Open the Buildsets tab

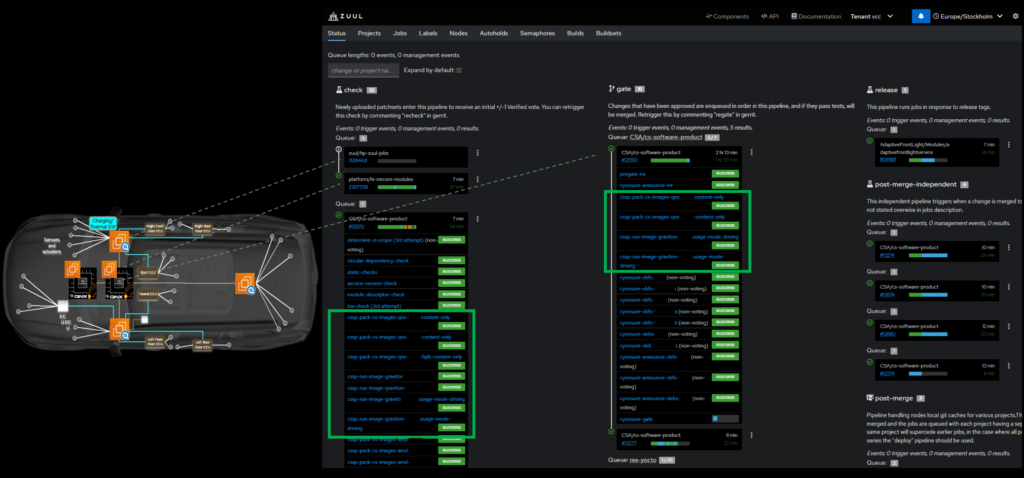(x=609, y=33)
